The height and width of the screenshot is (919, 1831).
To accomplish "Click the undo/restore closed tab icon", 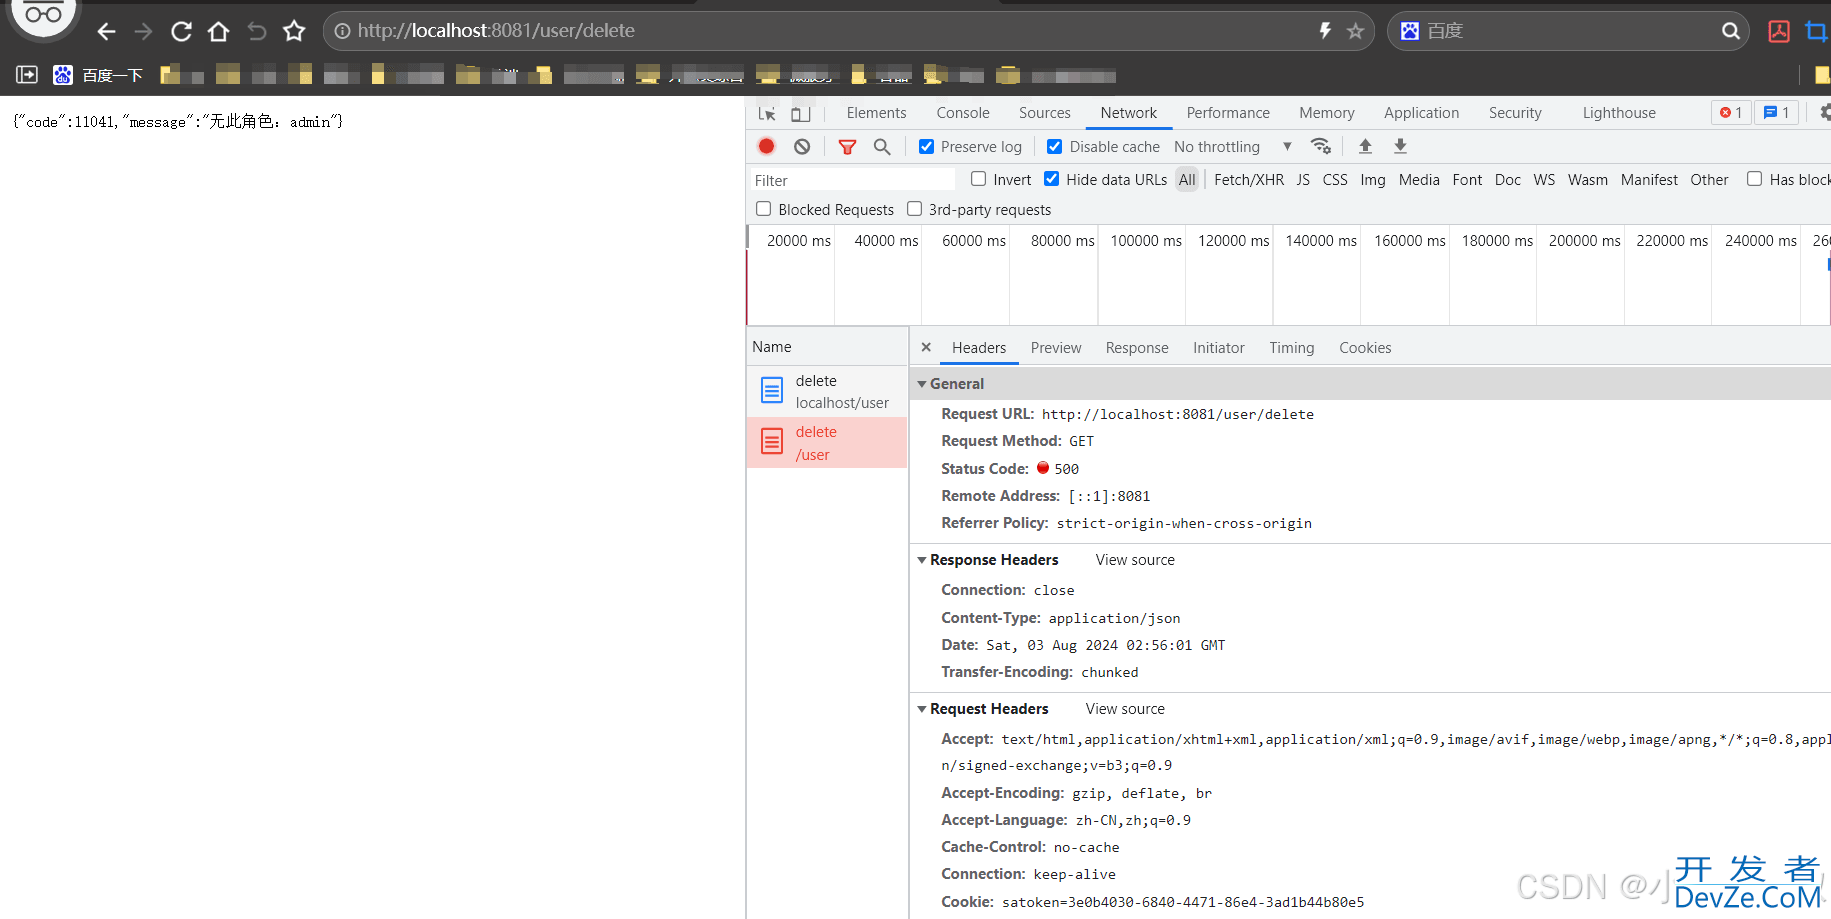I will pyautogui.click(x=256, y=32).
